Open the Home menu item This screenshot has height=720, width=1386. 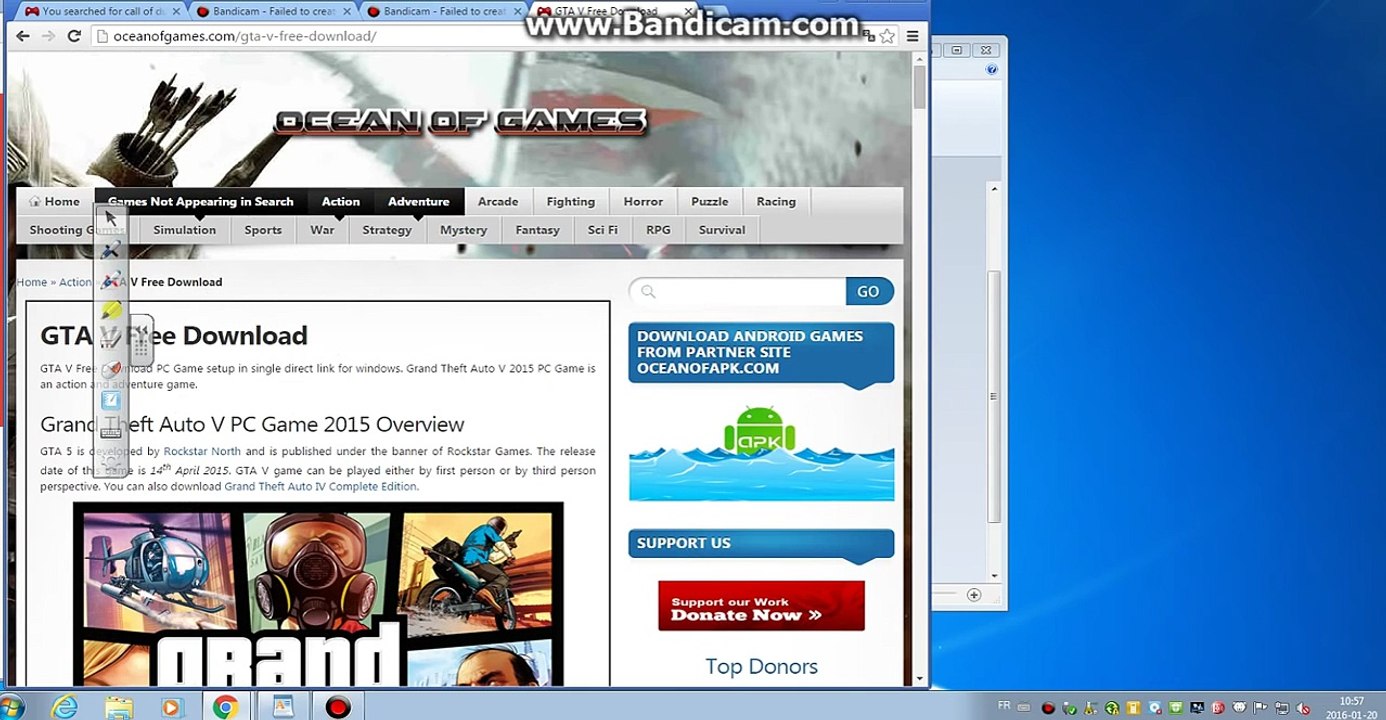click(55, 201)
